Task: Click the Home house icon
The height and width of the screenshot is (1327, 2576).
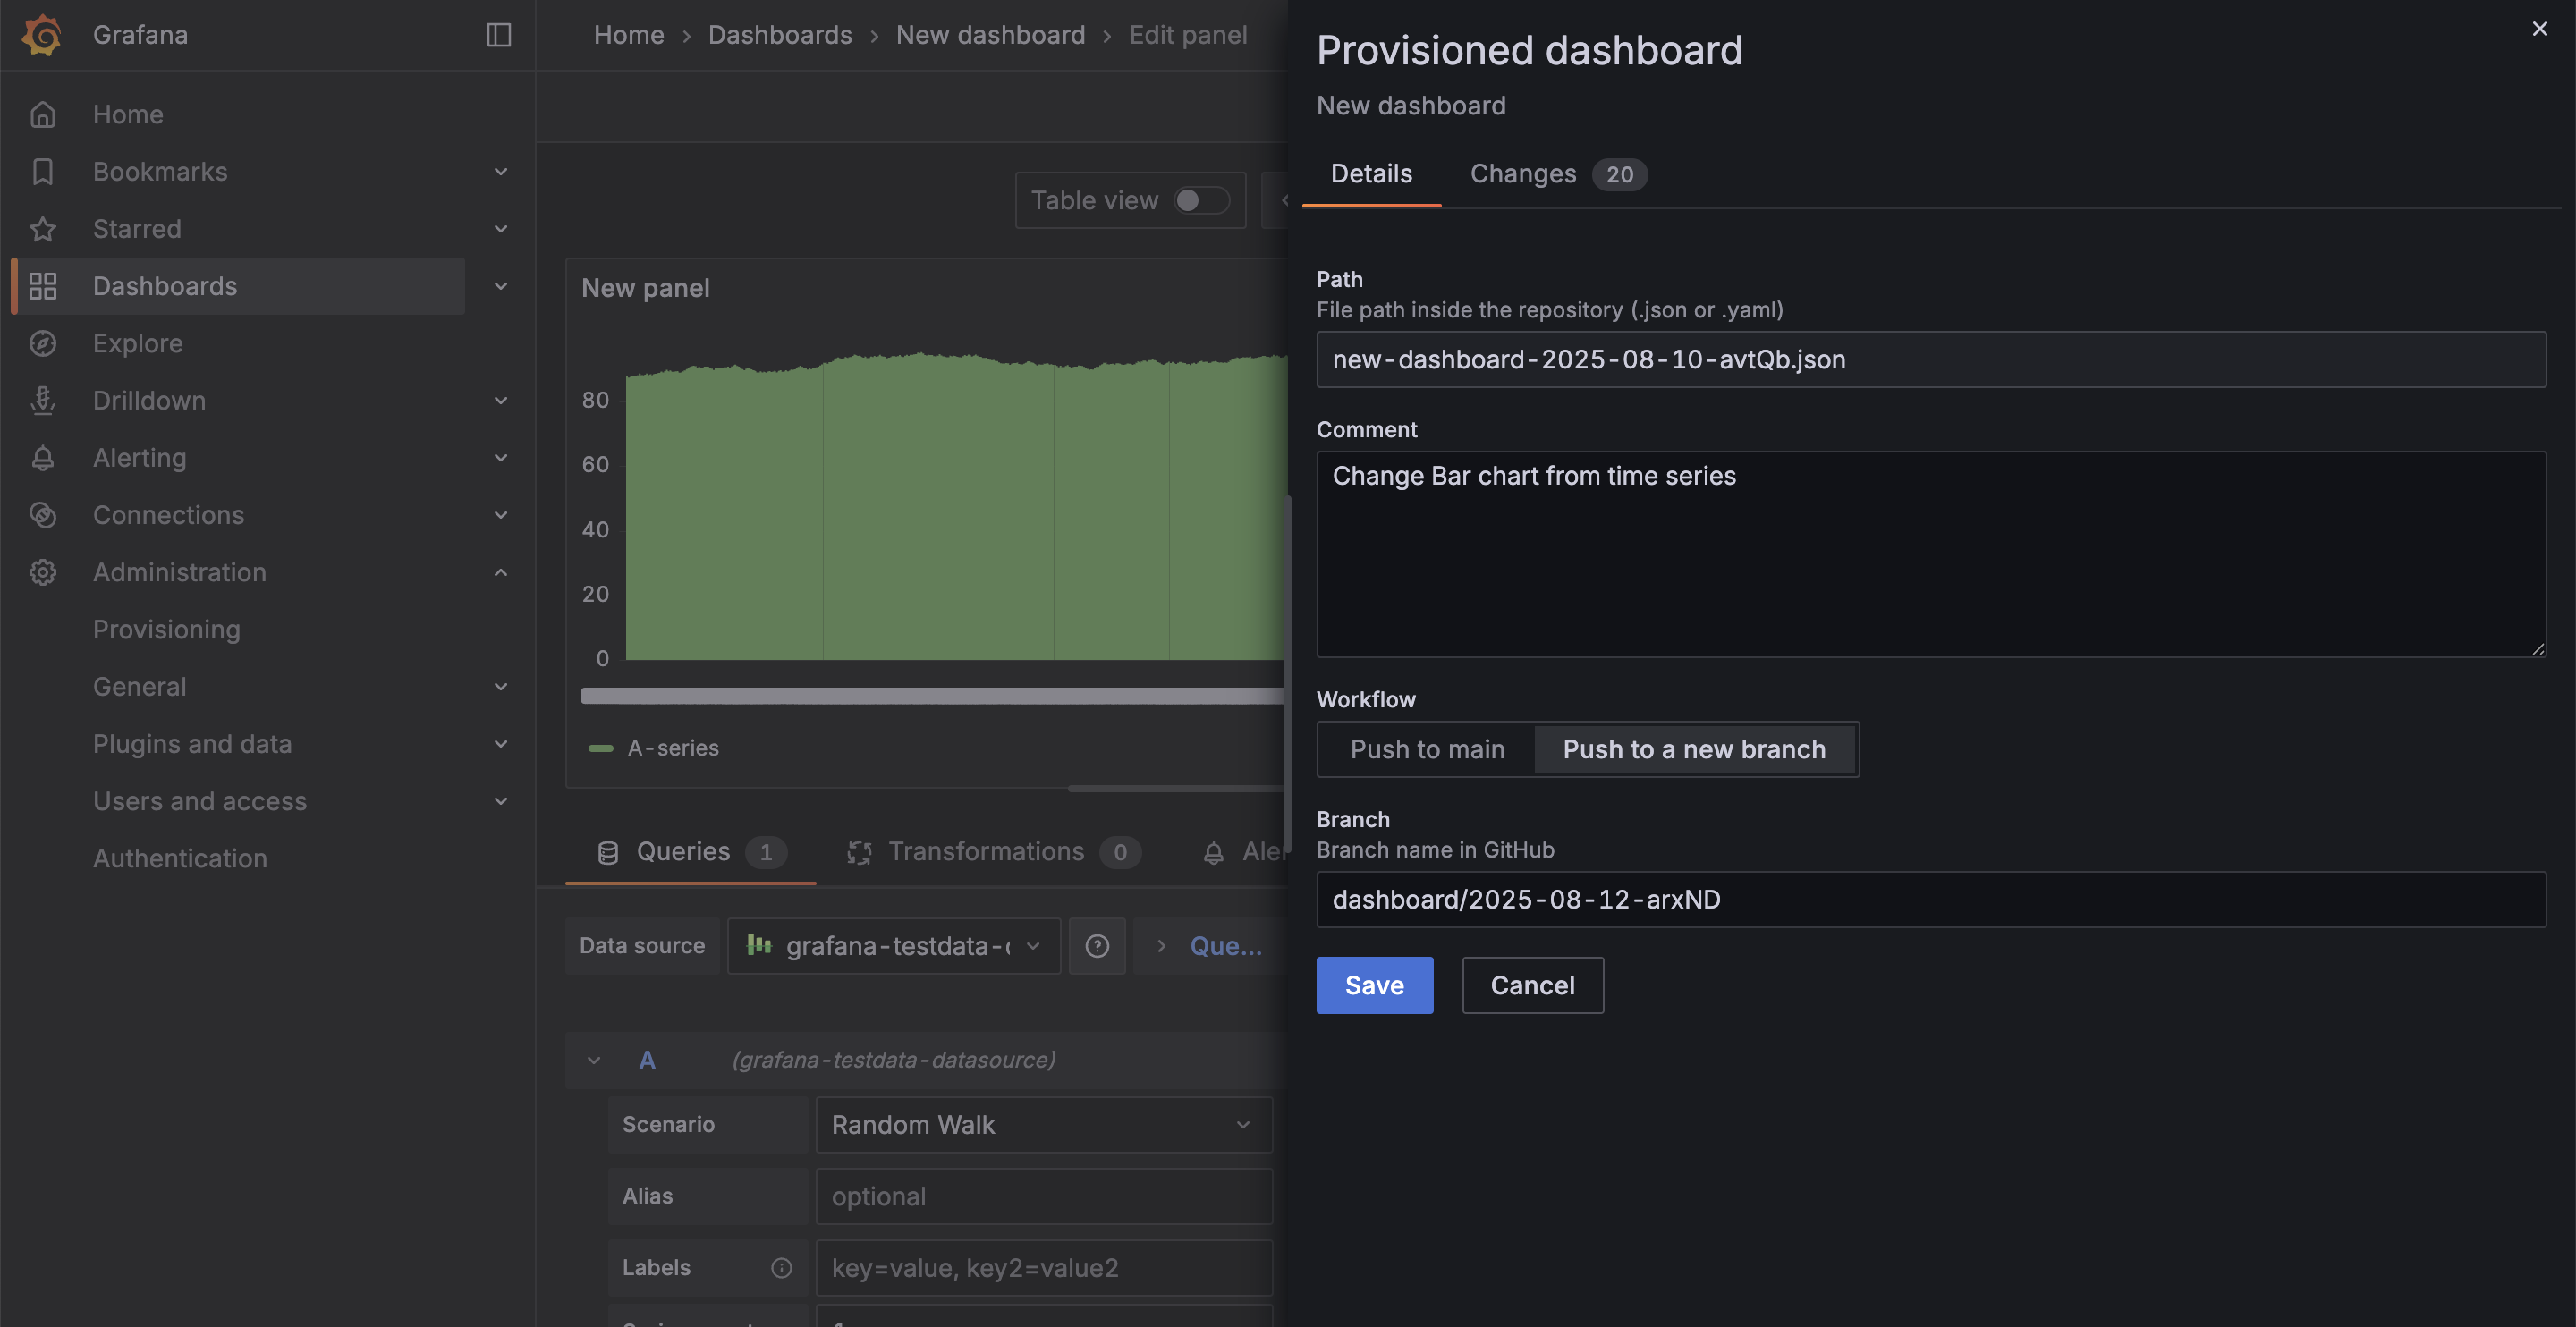Action: coord(42,114)
